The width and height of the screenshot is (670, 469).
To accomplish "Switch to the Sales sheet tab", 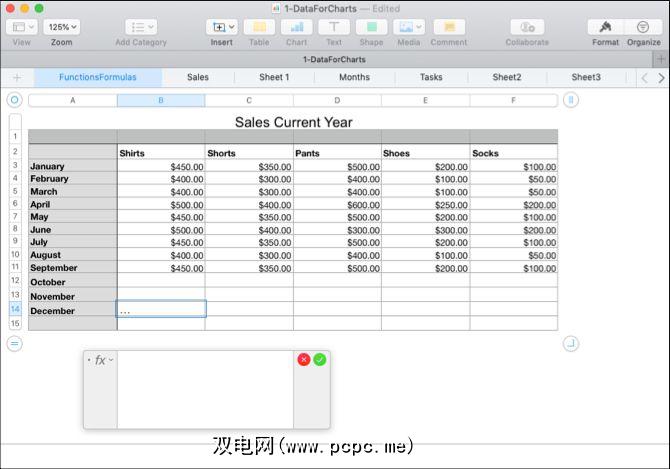I will 198,77.
